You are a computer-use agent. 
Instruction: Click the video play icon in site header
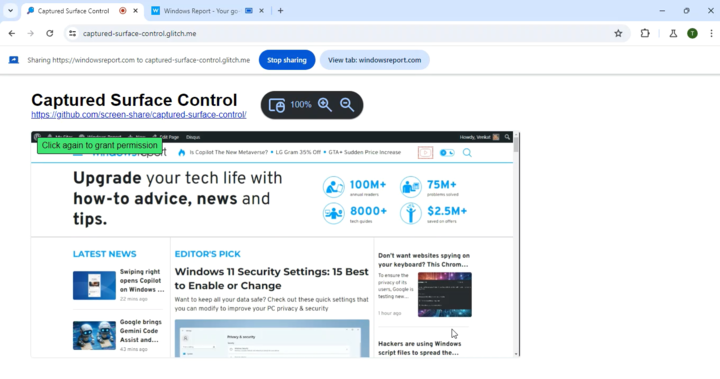pos(425,153)
